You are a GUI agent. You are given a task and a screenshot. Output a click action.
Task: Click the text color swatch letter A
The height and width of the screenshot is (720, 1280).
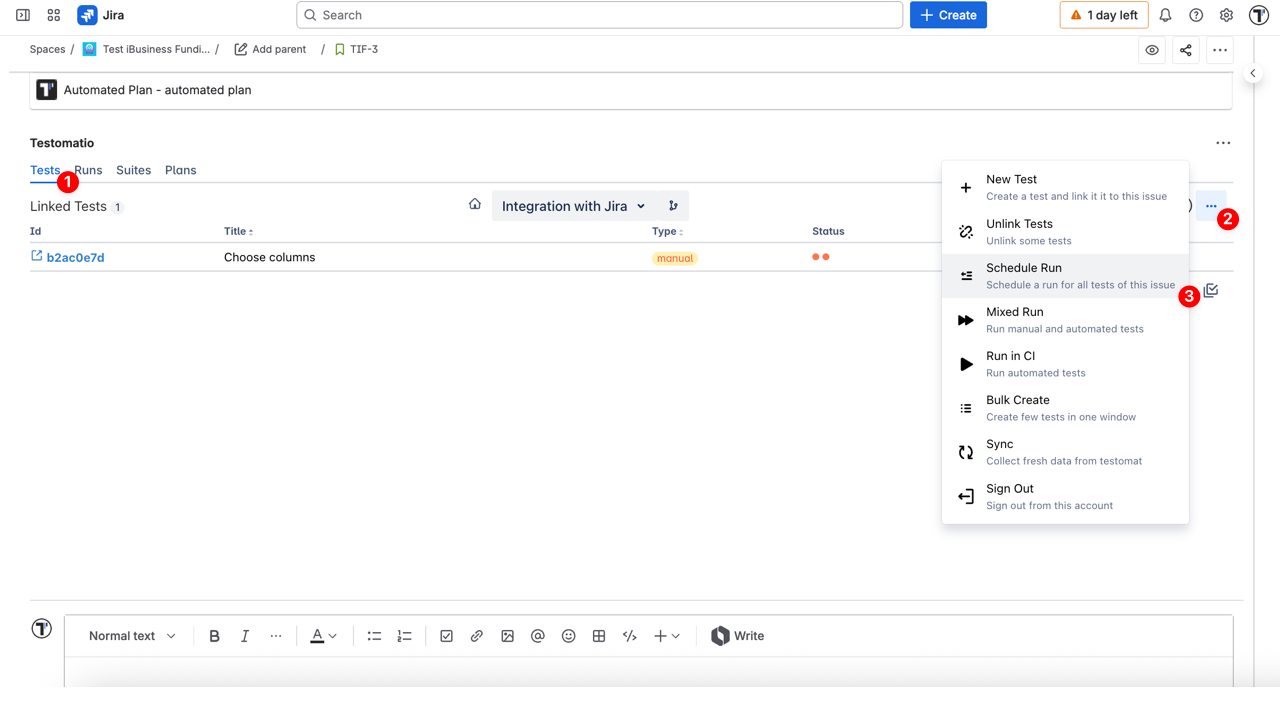(x=317, y=636)
